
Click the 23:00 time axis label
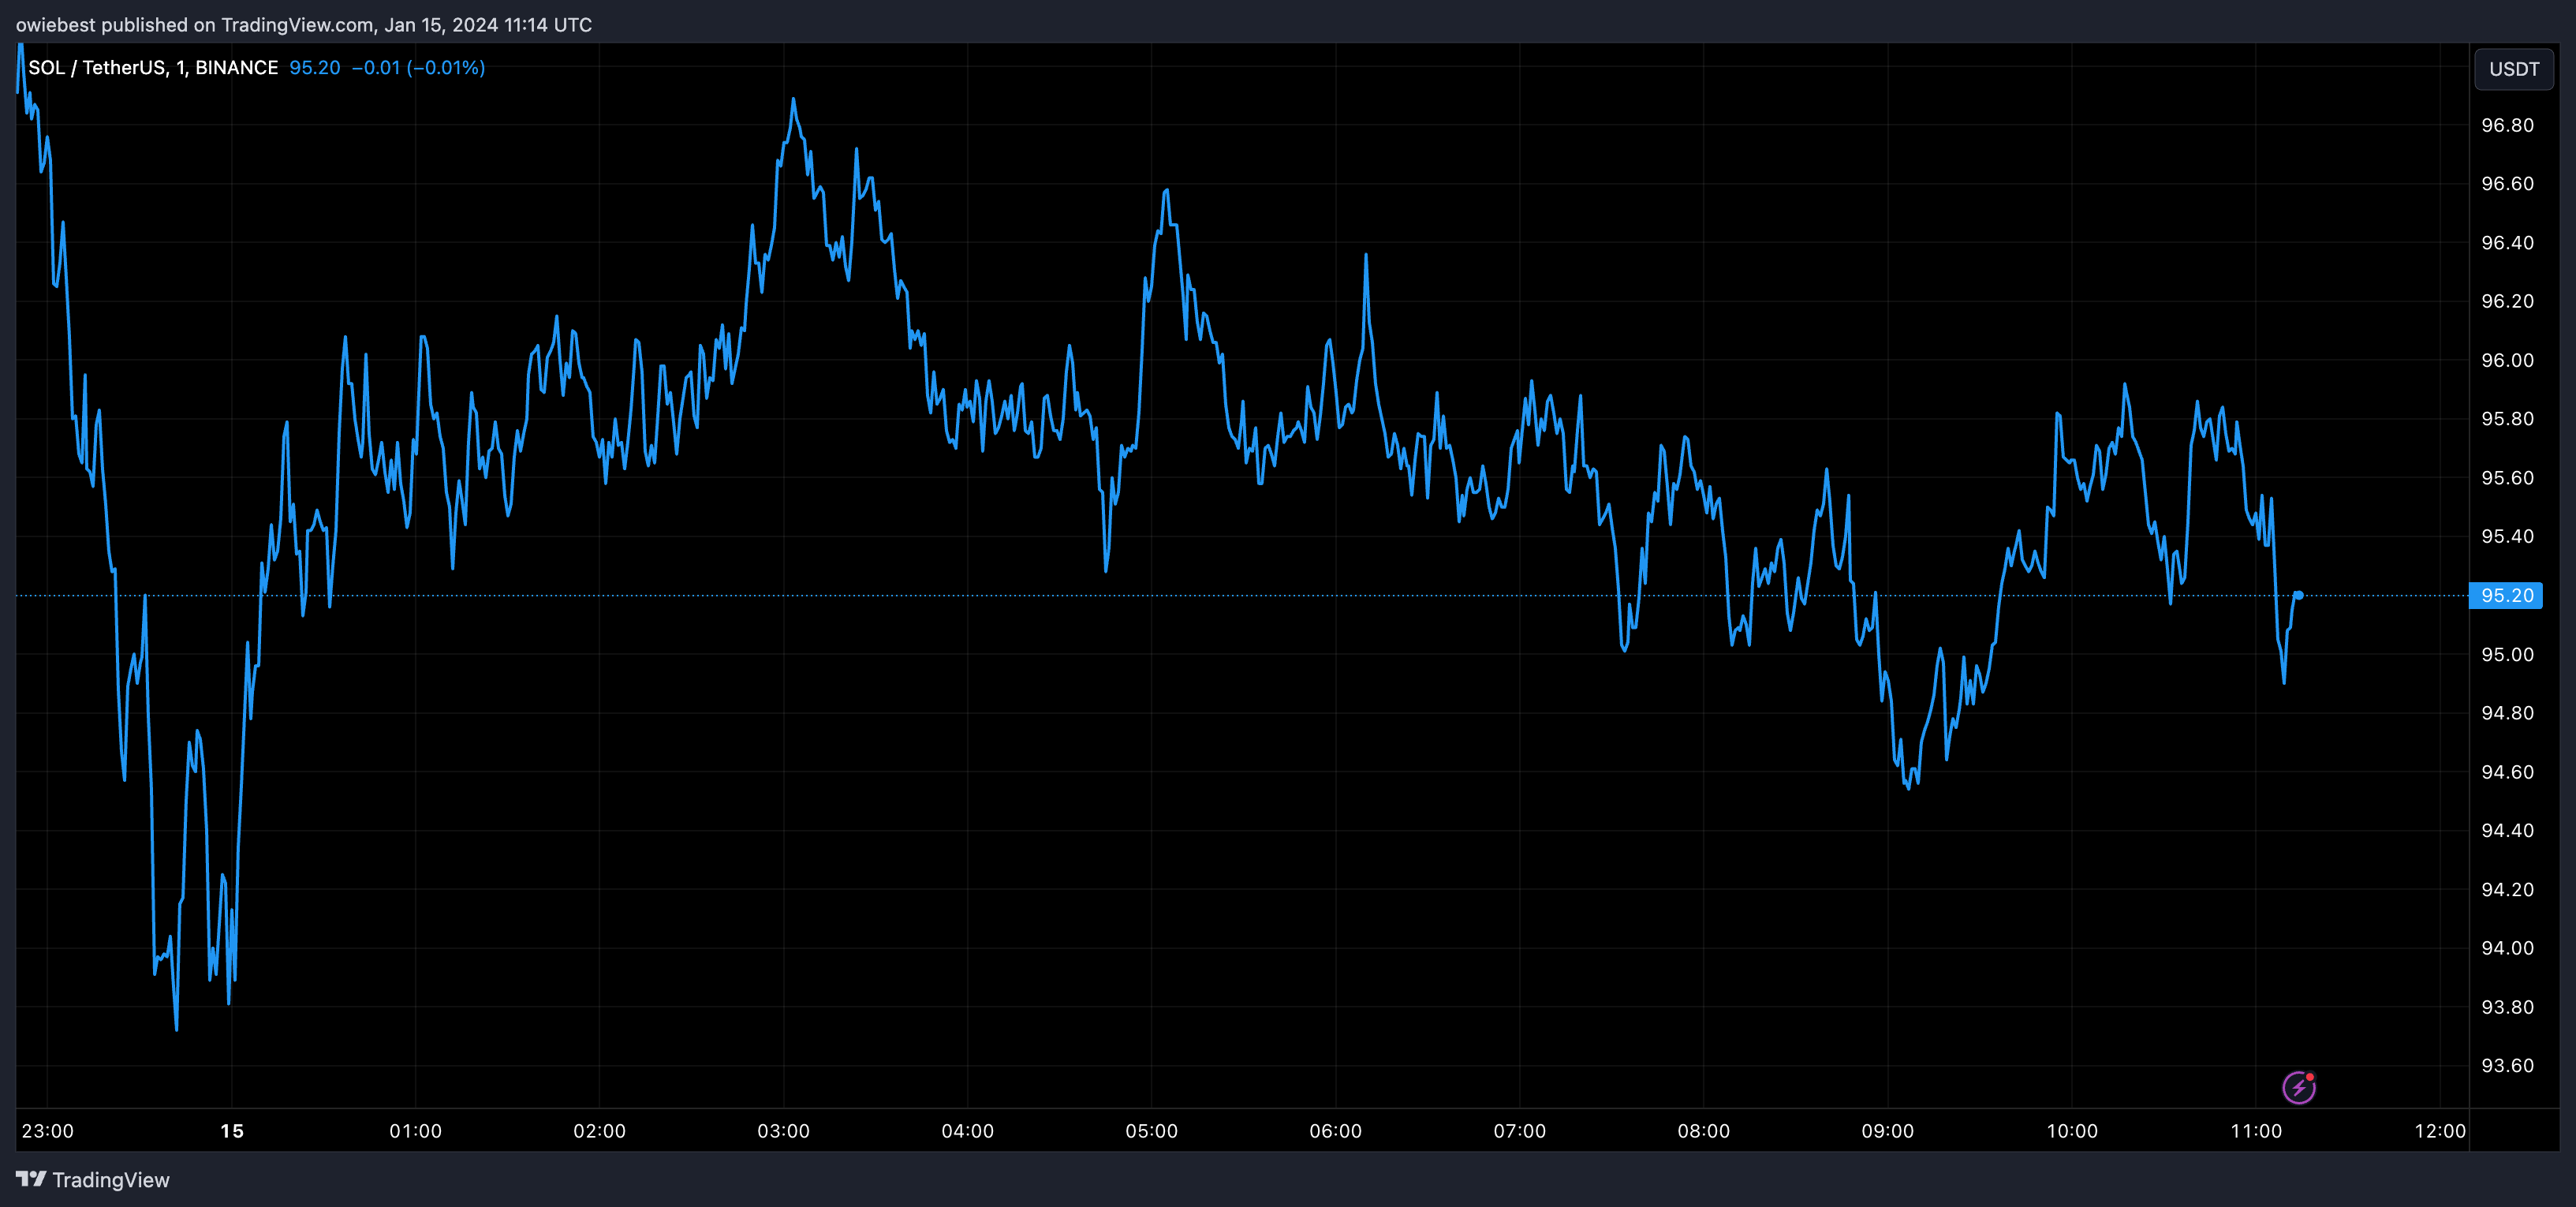[x=48, y=1131]
